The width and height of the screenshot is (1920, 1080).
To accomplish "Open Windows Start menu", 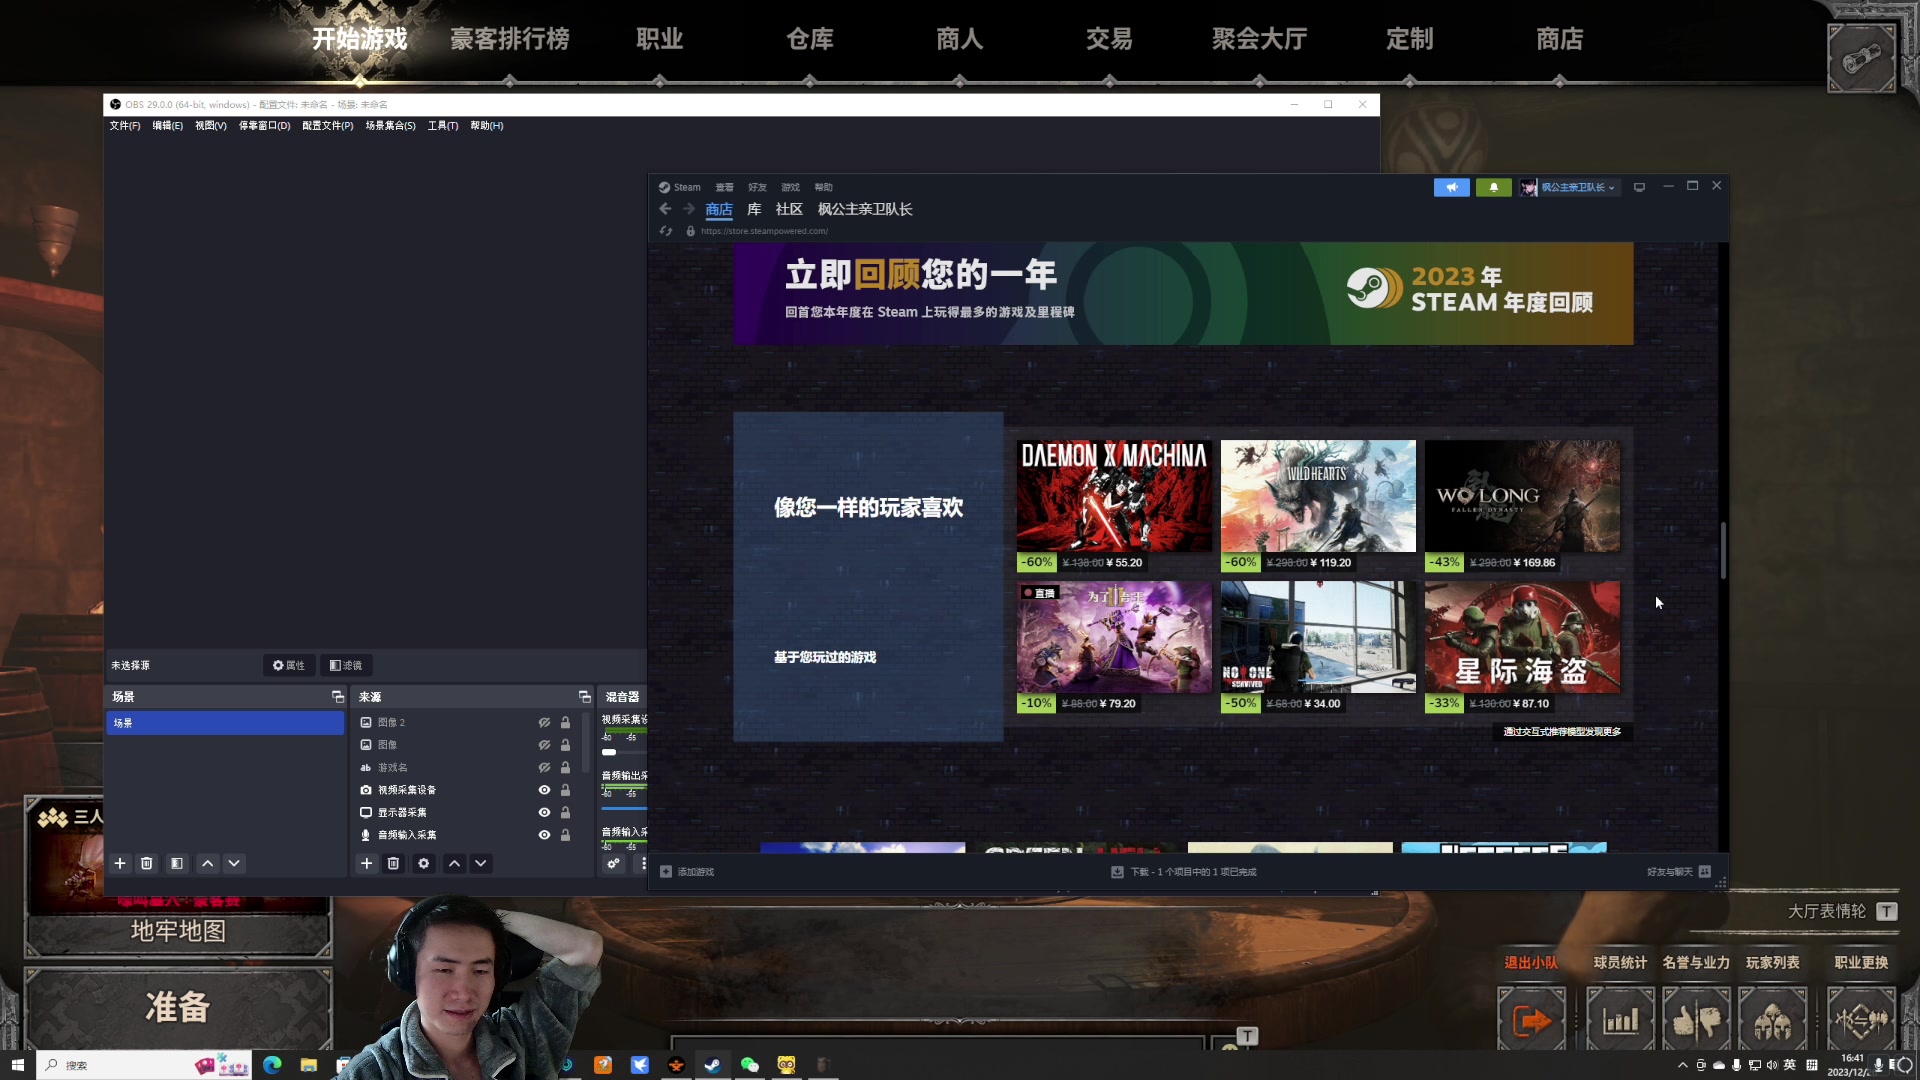I will [x=17, y=1065].
